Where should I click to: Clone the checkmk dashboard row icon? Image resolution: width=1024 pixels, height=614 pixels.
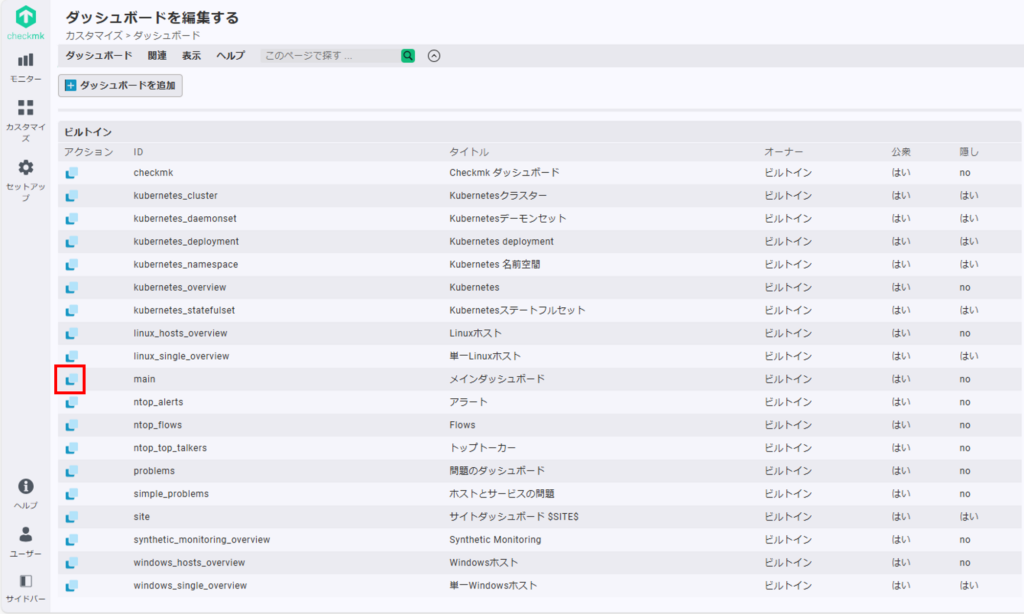click(x=71, y=173)
